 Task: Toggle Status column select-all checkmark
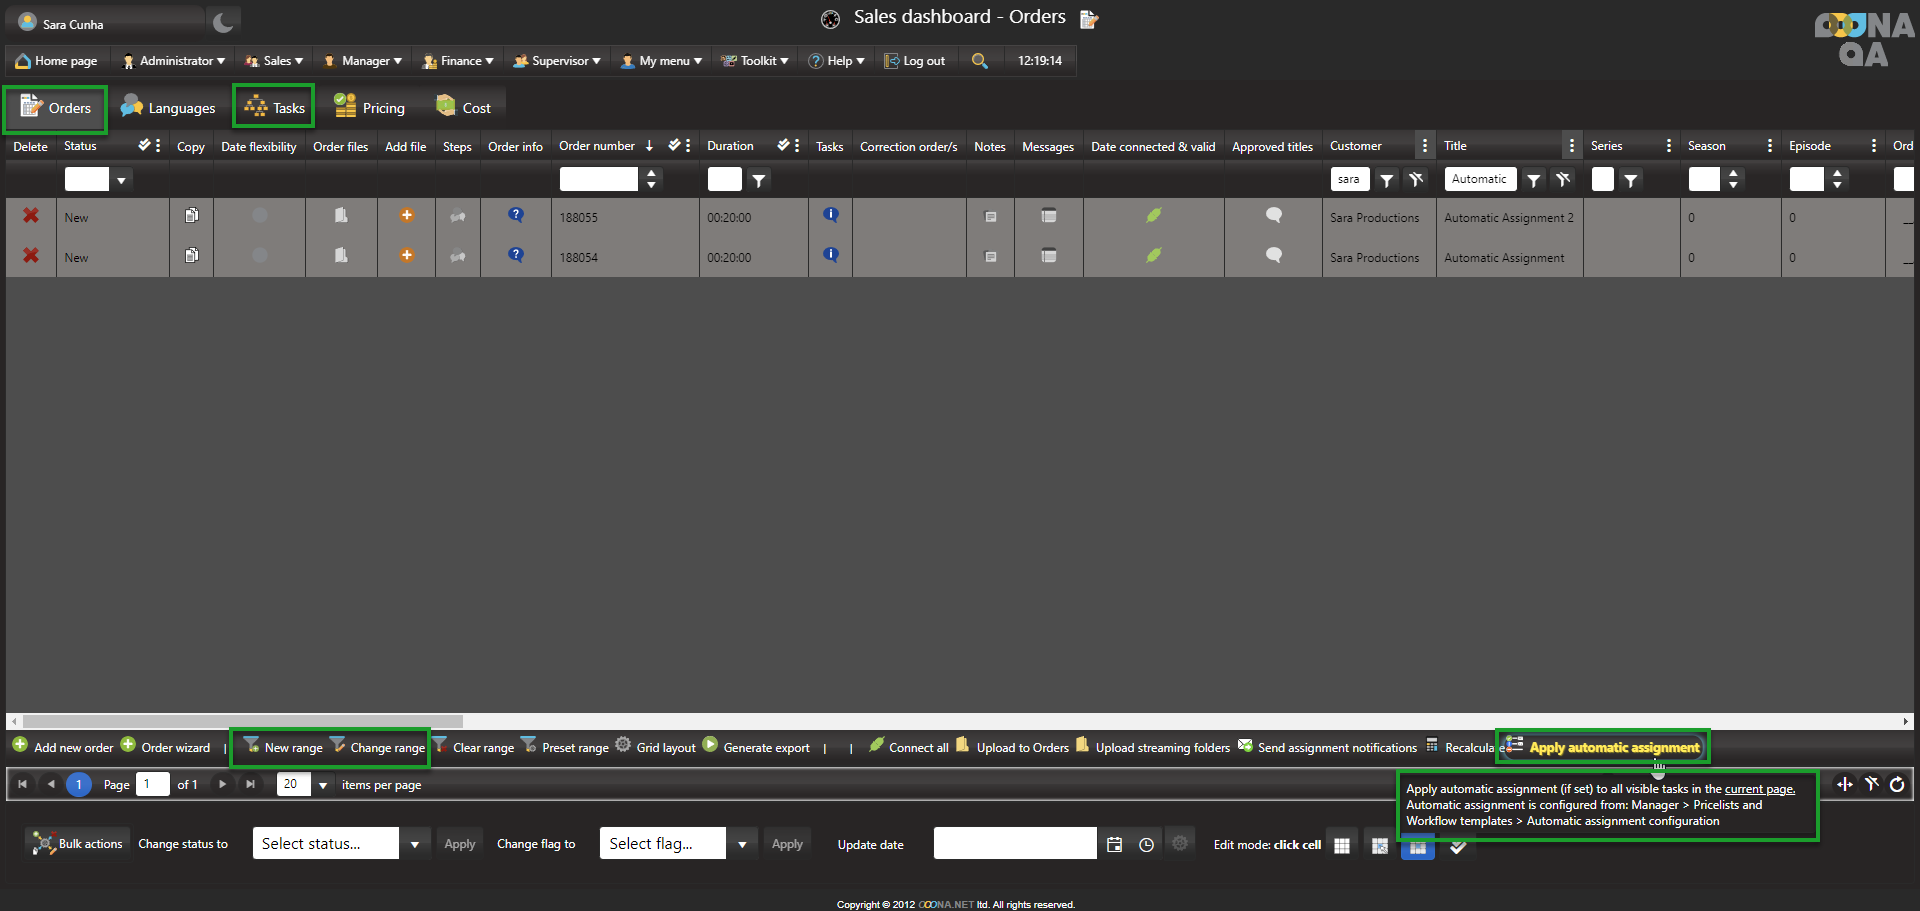tap(144, 146)
